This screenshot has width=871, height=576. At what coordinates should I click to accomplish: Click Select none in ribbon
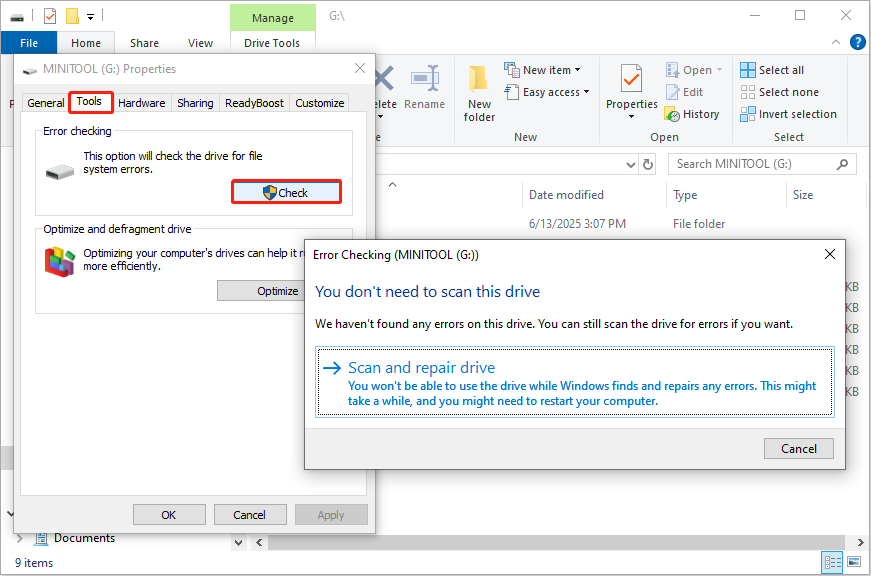(779, 92)
